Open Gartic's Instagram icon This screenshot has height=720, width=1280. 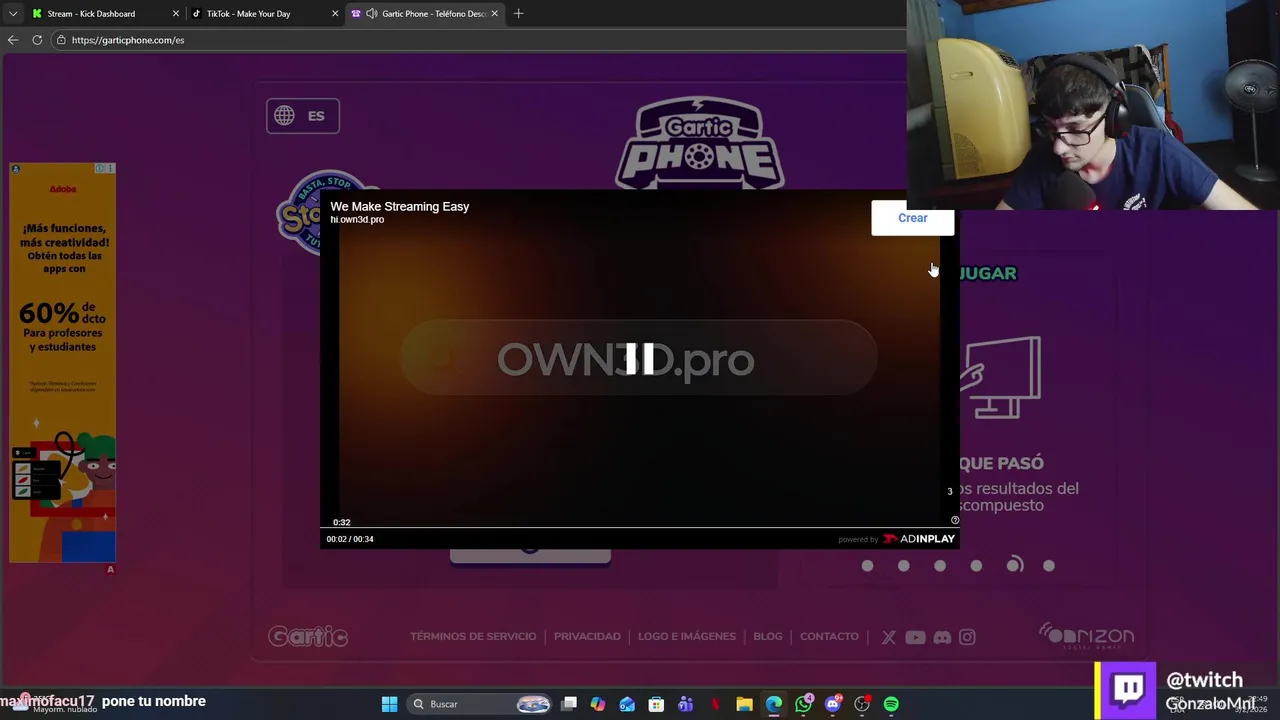click(967, 637)
